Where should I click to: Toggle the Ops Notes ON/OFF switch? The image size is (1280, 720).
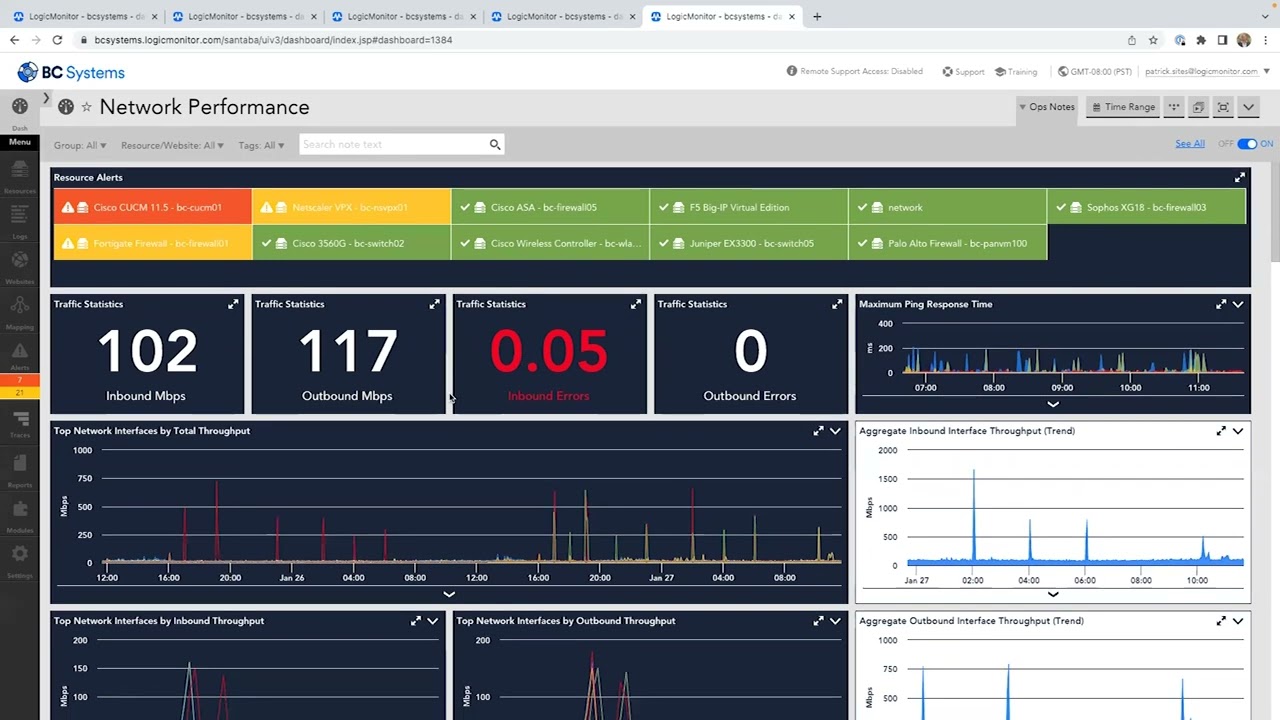[1246, 144]
